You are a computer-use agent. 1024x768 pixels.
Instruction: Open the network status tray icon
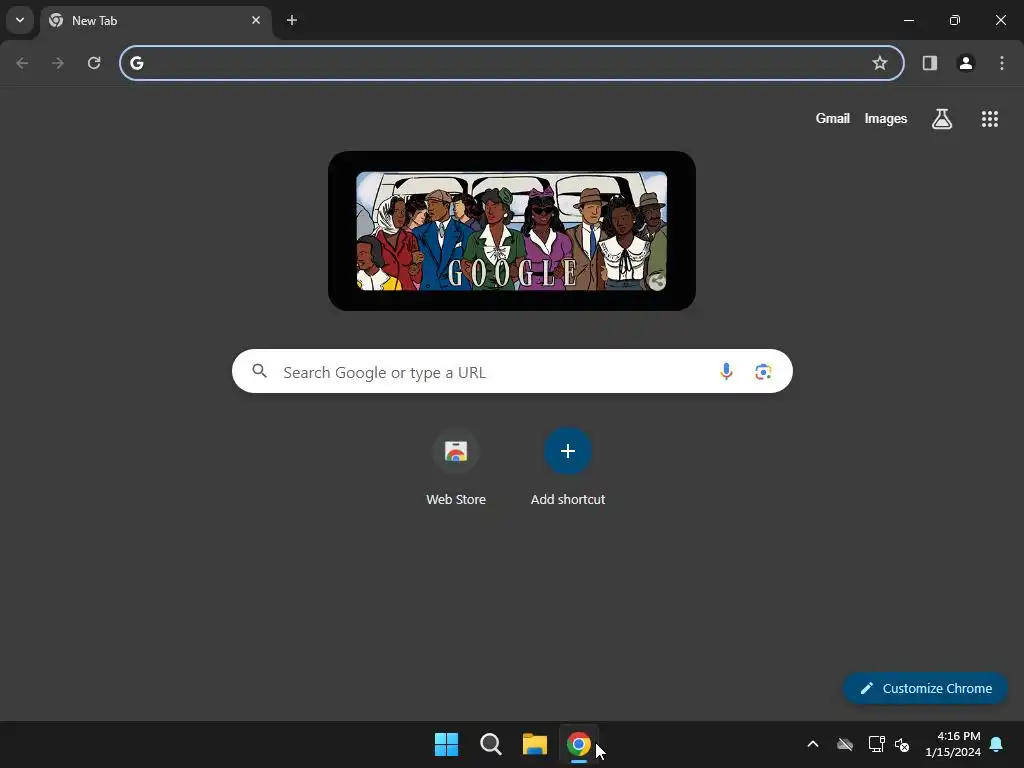[876, 744]
